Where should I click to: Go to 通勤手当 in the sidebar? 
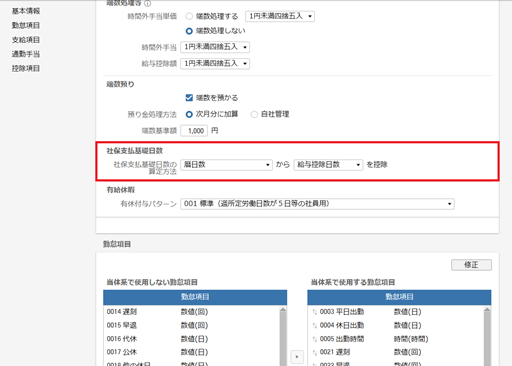tap(26, 54)
